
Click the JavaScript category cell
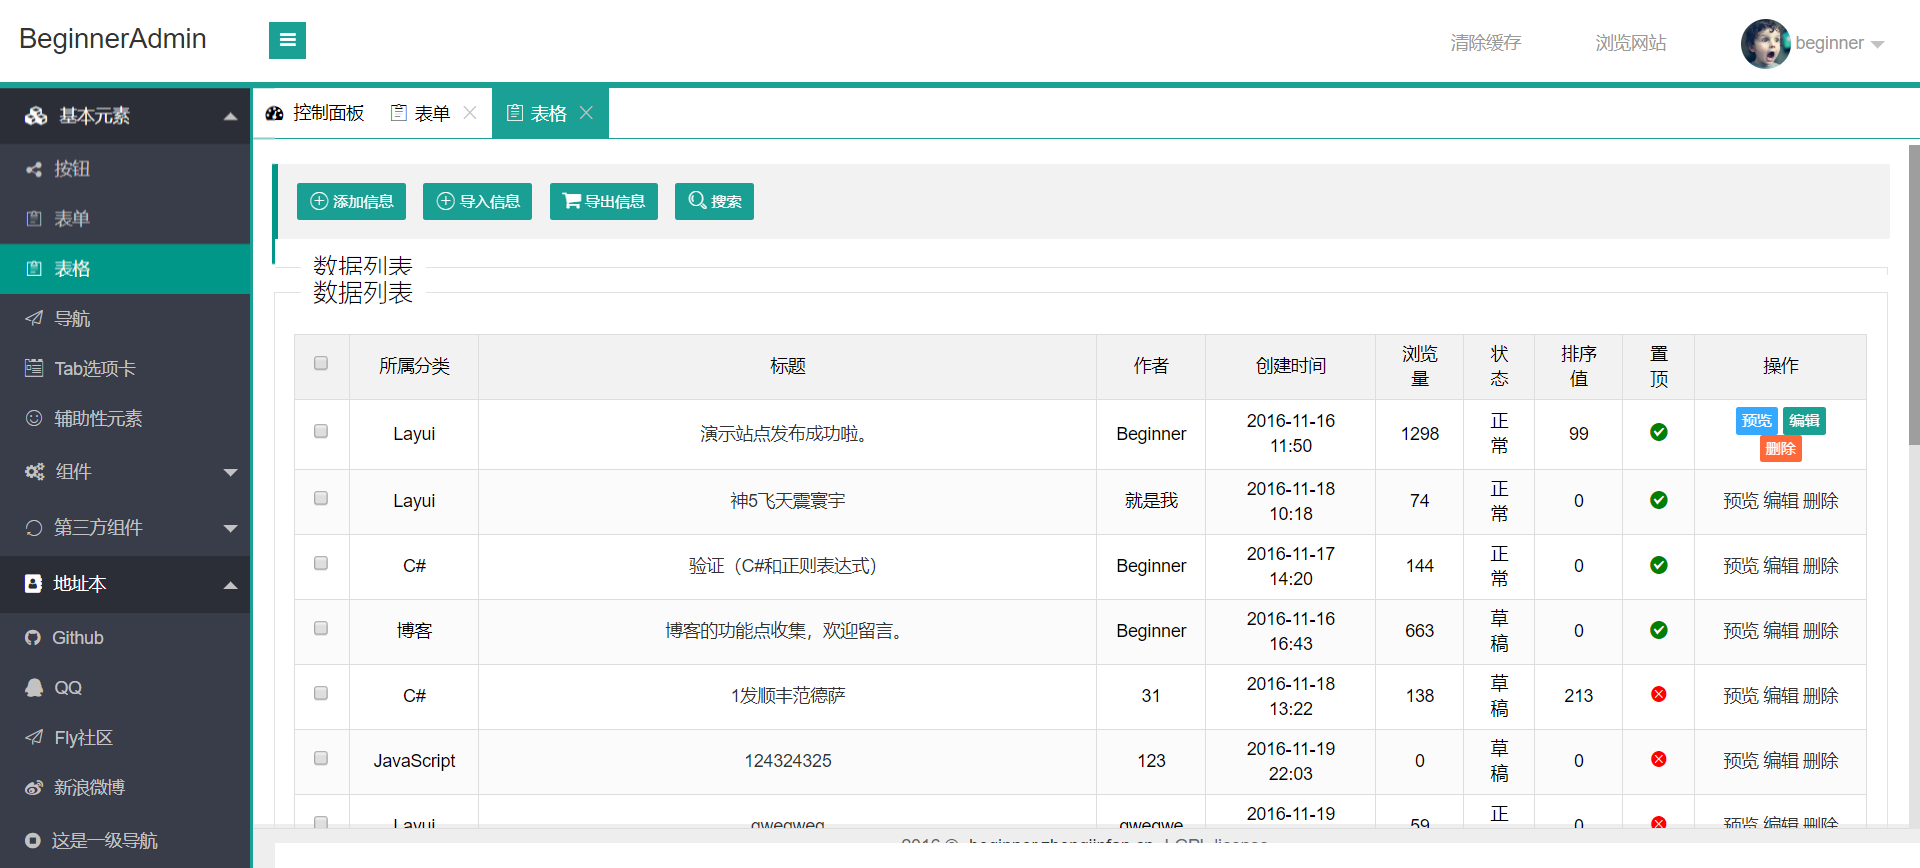(x=414, y=761)
